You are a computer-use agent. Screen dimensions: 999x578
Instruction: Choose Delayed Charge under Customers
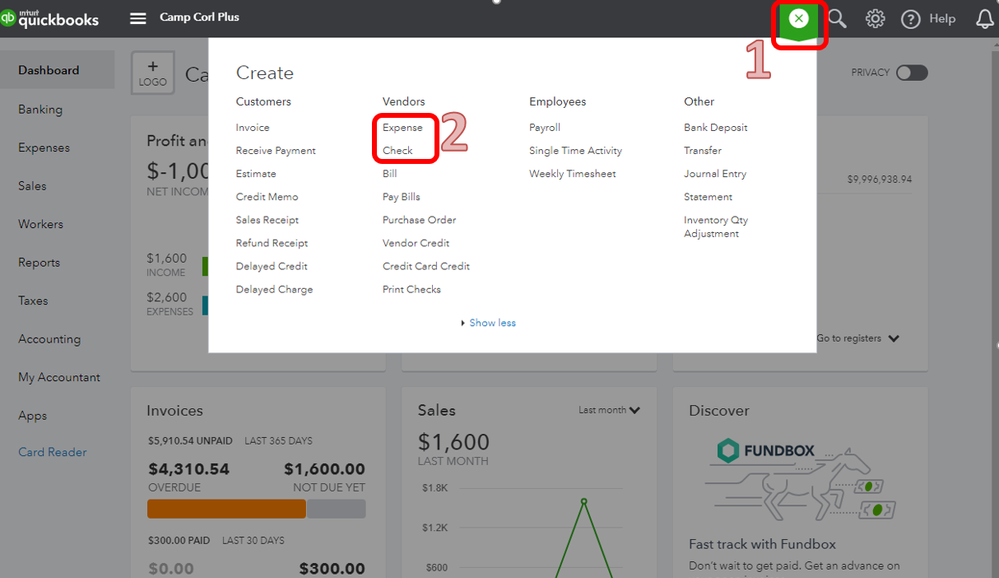[274, 289]
